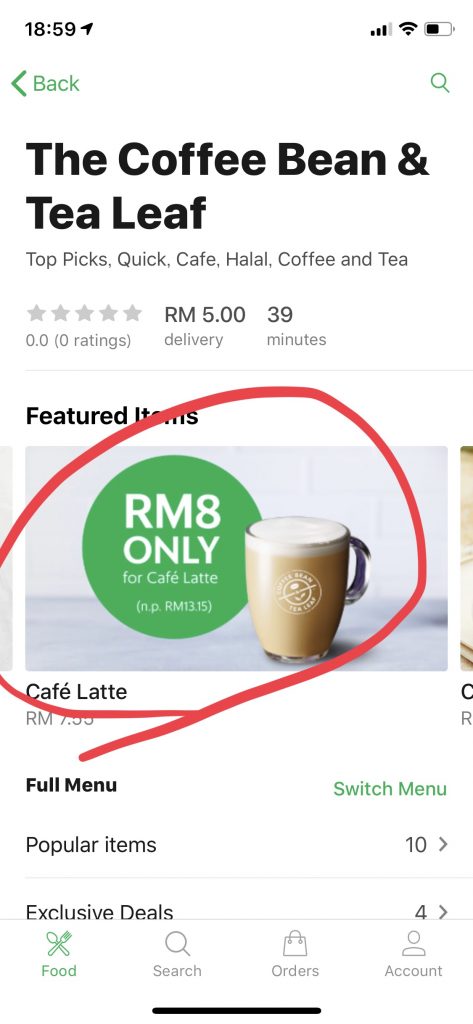The image size is (473, 1024).
Task: Expand Exclusive Deals chevron
Action: (444, 912)
